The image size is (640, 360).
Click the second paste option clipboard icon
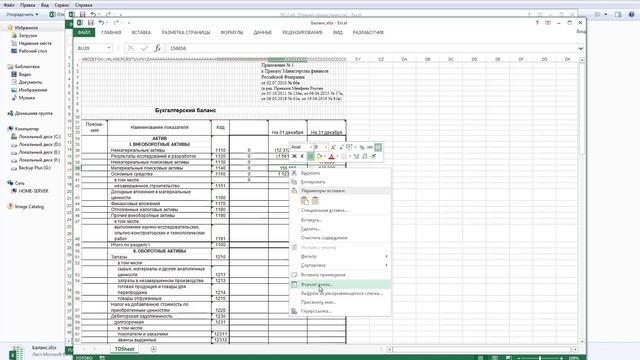click(x=315, y=200)
